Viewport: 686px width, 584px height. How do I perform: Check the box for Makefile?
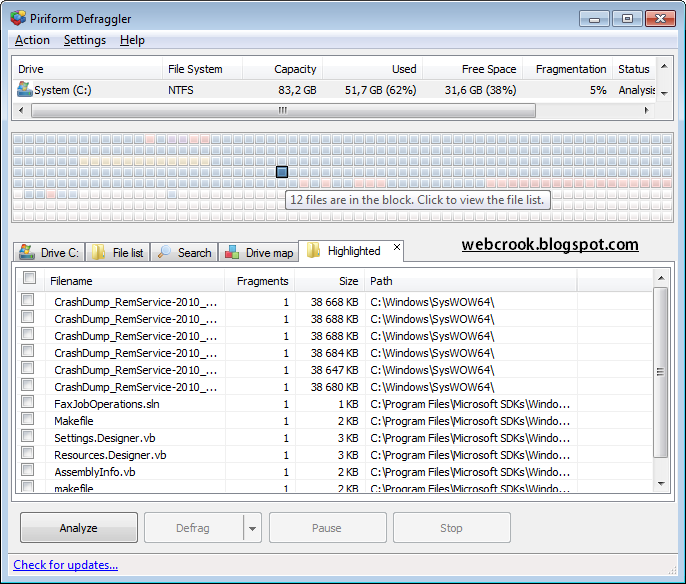(x=28, y=419)
